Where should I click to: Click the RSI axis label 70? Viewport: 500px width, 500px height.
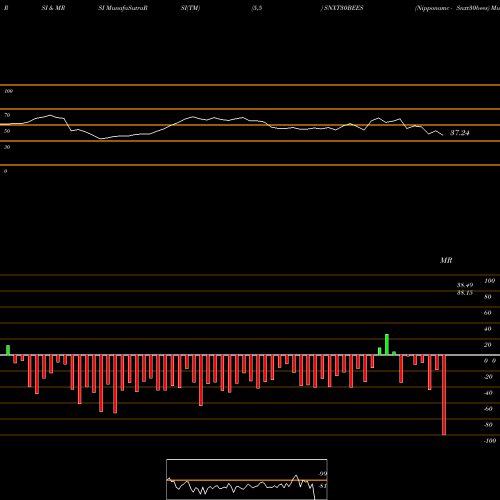click(7, 115)
